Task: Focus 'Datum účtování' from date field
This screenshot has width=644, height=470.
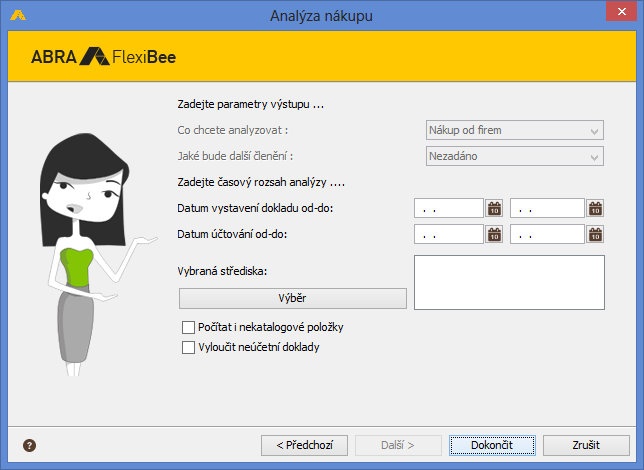Action: [449, 234]
